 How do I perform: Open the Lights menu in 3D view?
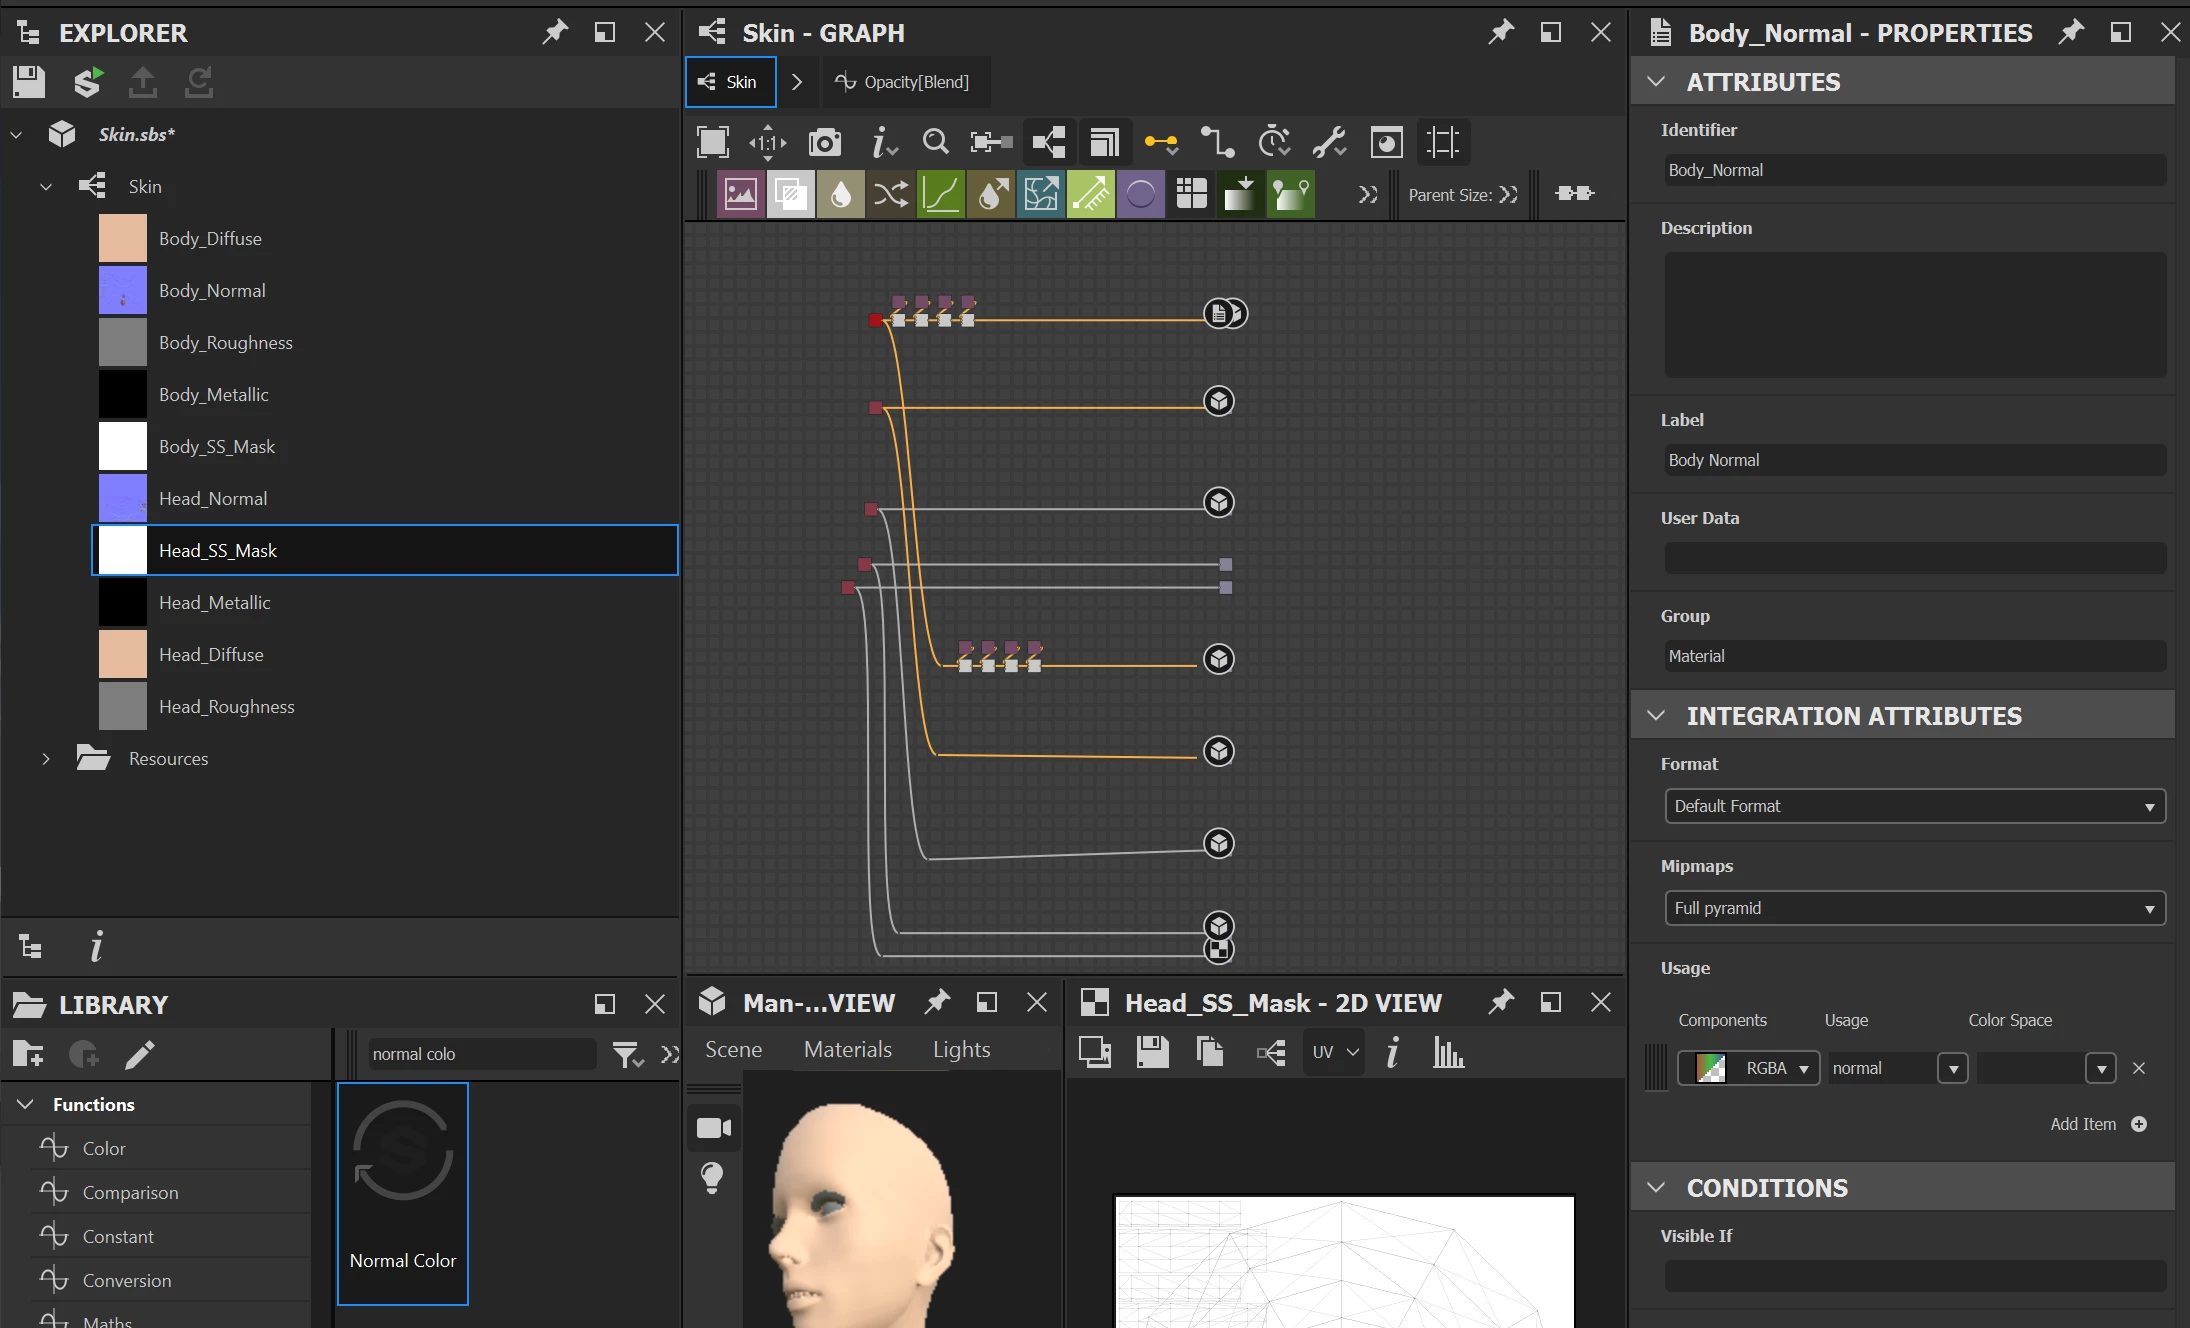tap(961, 1049)
